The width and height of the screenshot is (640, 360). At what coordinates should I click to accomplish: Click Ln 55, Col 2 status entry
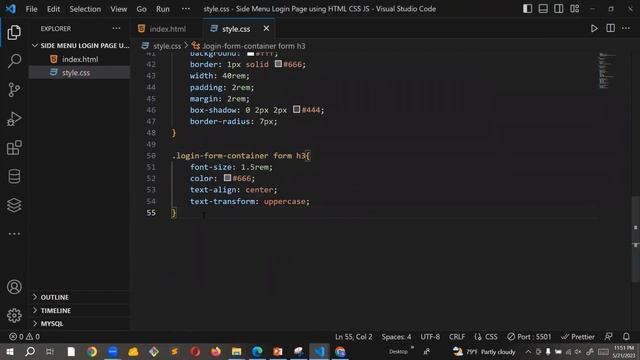point(353,337)
